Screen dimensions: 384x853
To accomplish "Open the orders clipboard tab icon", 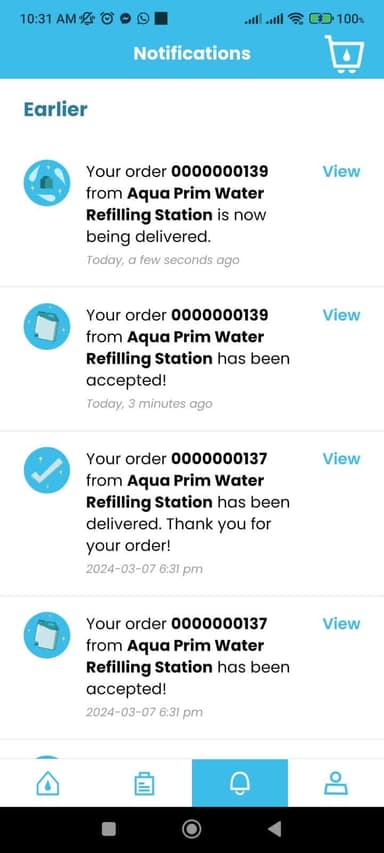I will click(144, 784).
